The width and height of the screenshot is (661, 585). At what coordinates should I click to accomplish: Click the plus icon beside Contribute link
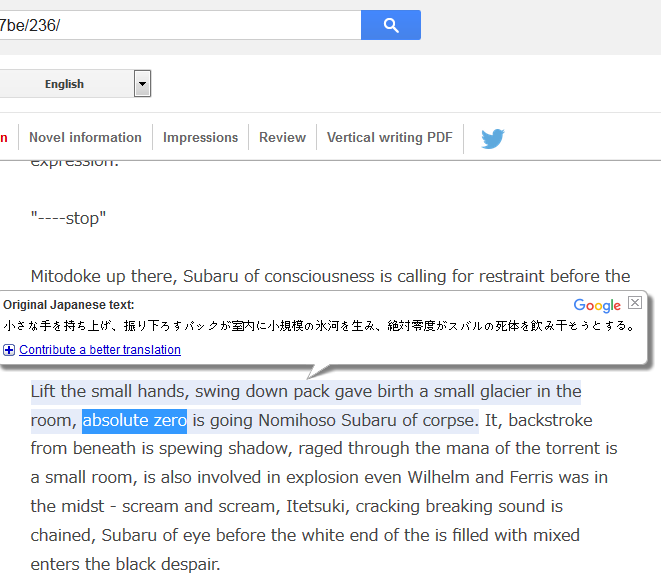[9, 350]
